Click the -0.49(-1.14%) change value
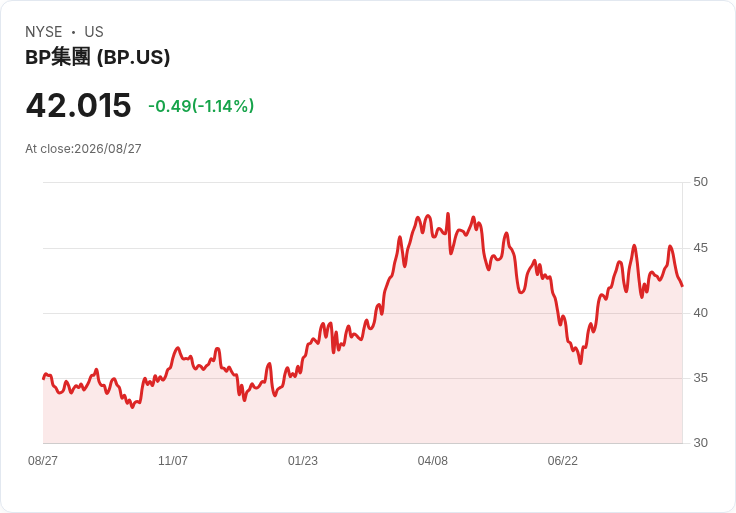736x513 pixels. pos(201,106)
